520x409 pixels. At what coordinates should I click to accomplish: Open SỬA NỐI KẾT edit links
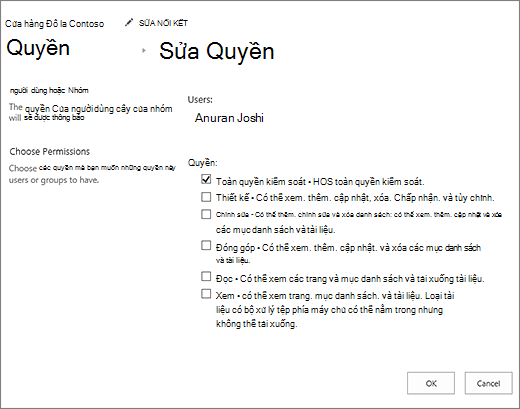click(163, 23)
